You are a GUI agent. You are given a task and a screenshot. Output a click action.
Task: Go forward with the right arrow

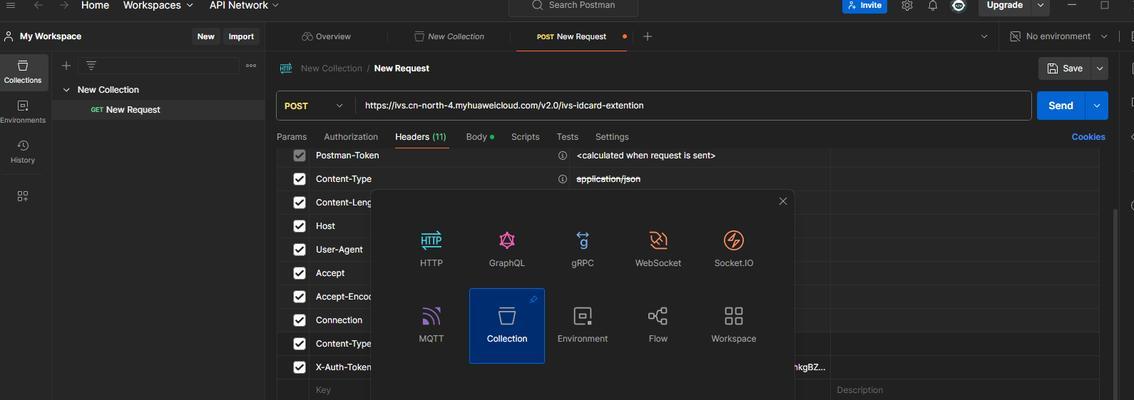(64, 5)
